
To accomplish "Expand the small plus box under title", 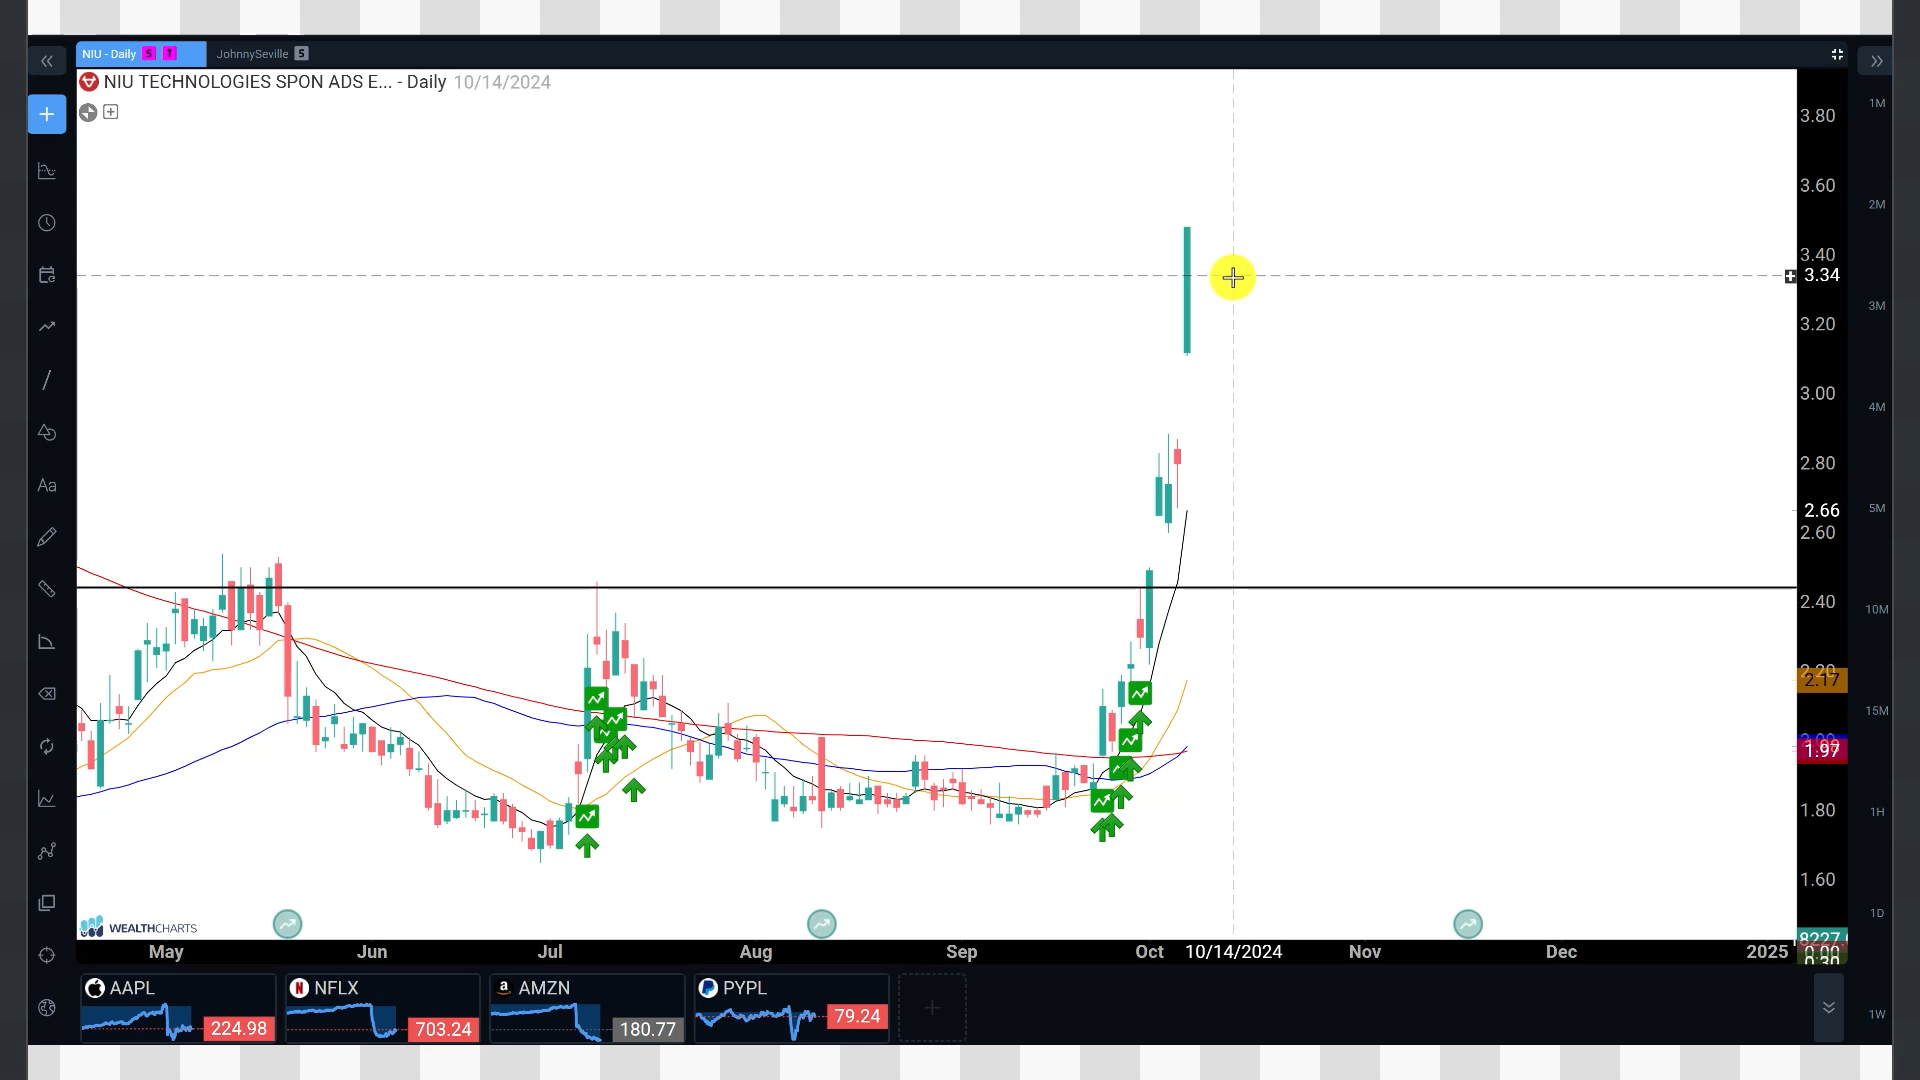I will 111,112.
